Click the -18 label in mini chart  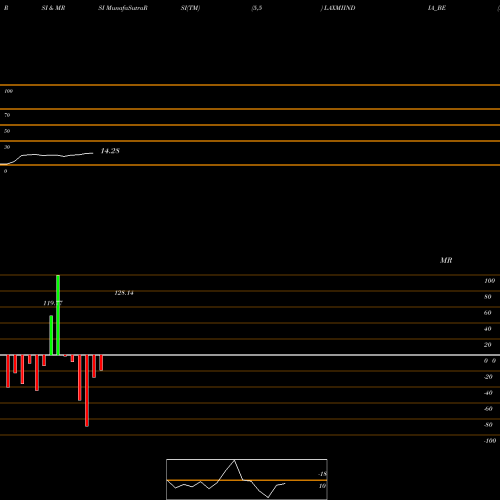[323, 474]
